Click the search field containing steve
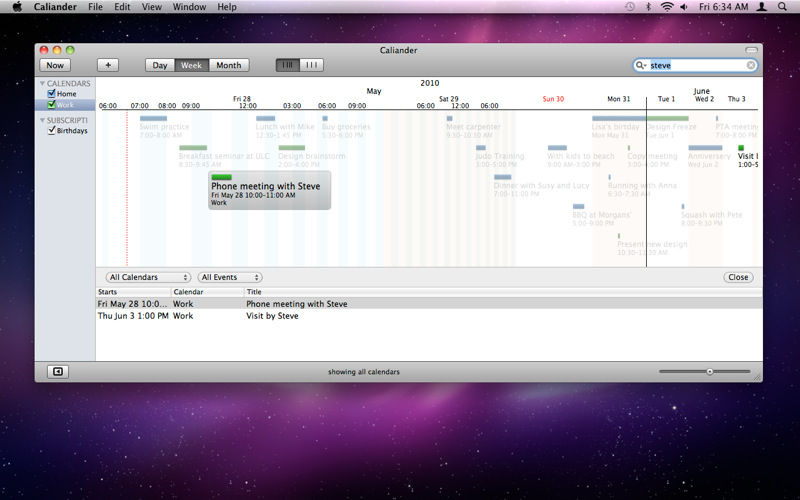Image resolution: width=800 pixels, height=500 pixels. pyautogui.click(x=695, y=65)
